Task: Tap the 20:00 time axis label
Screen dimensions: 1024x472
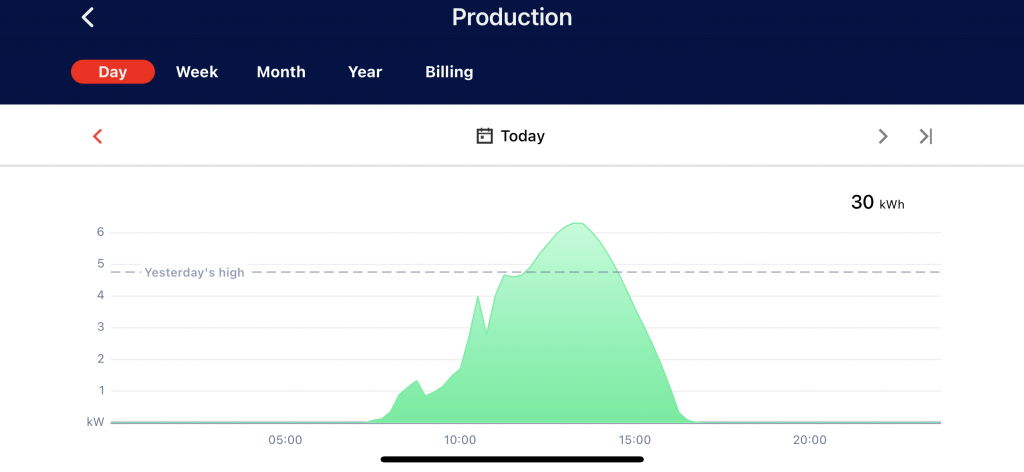Action: coord(810,440)
